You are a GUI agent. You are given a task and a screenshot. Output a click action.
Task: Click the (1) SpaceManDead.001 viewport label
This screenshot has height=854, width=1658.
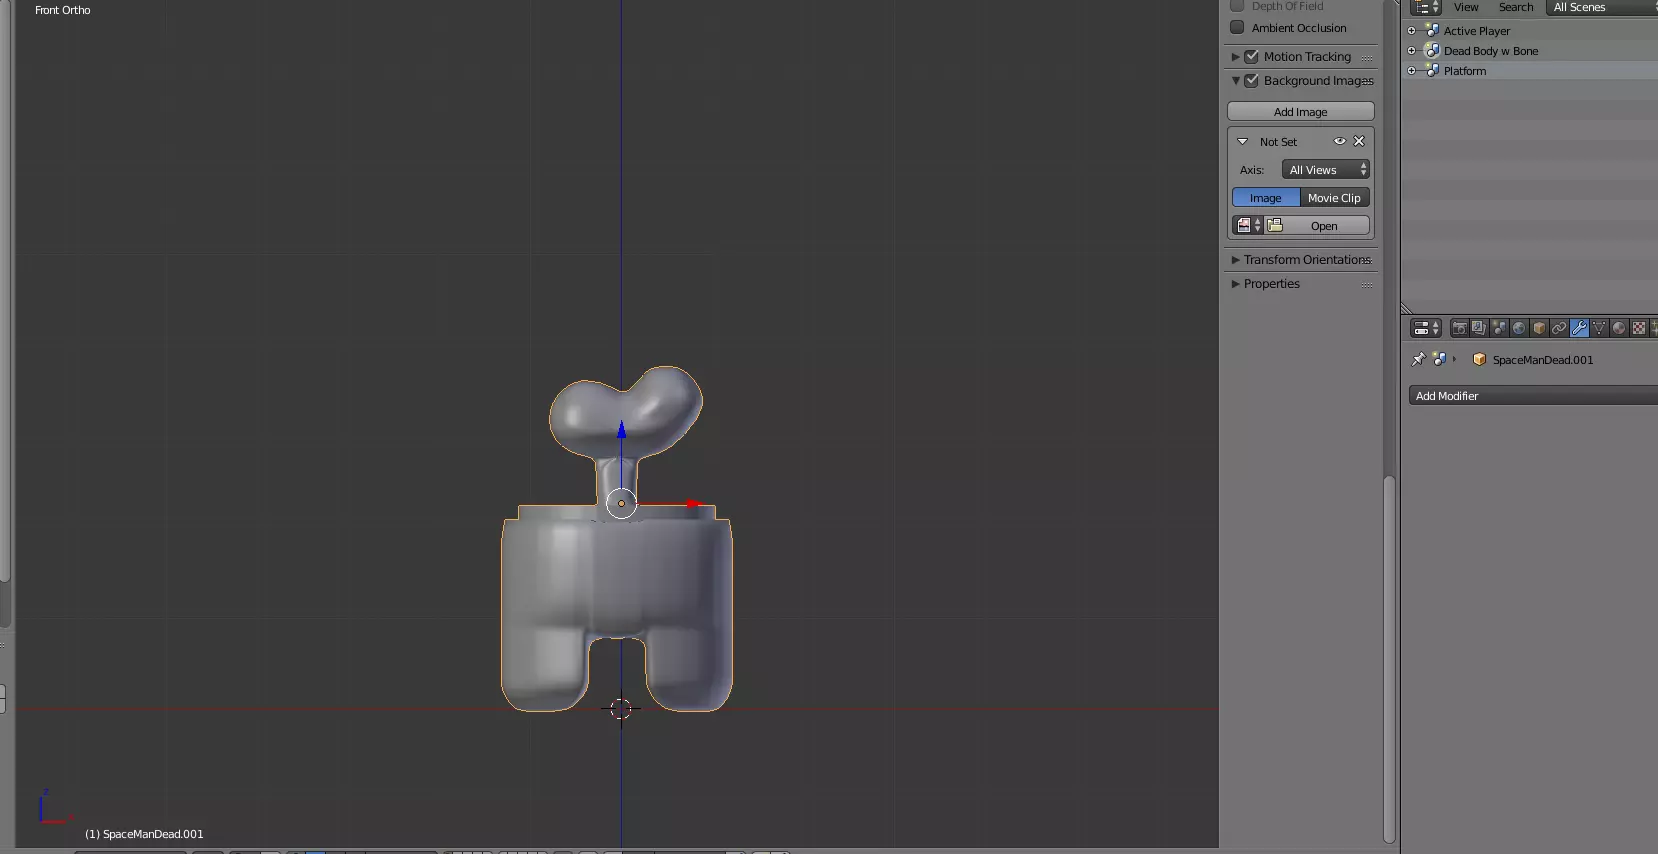coord(144,834)
